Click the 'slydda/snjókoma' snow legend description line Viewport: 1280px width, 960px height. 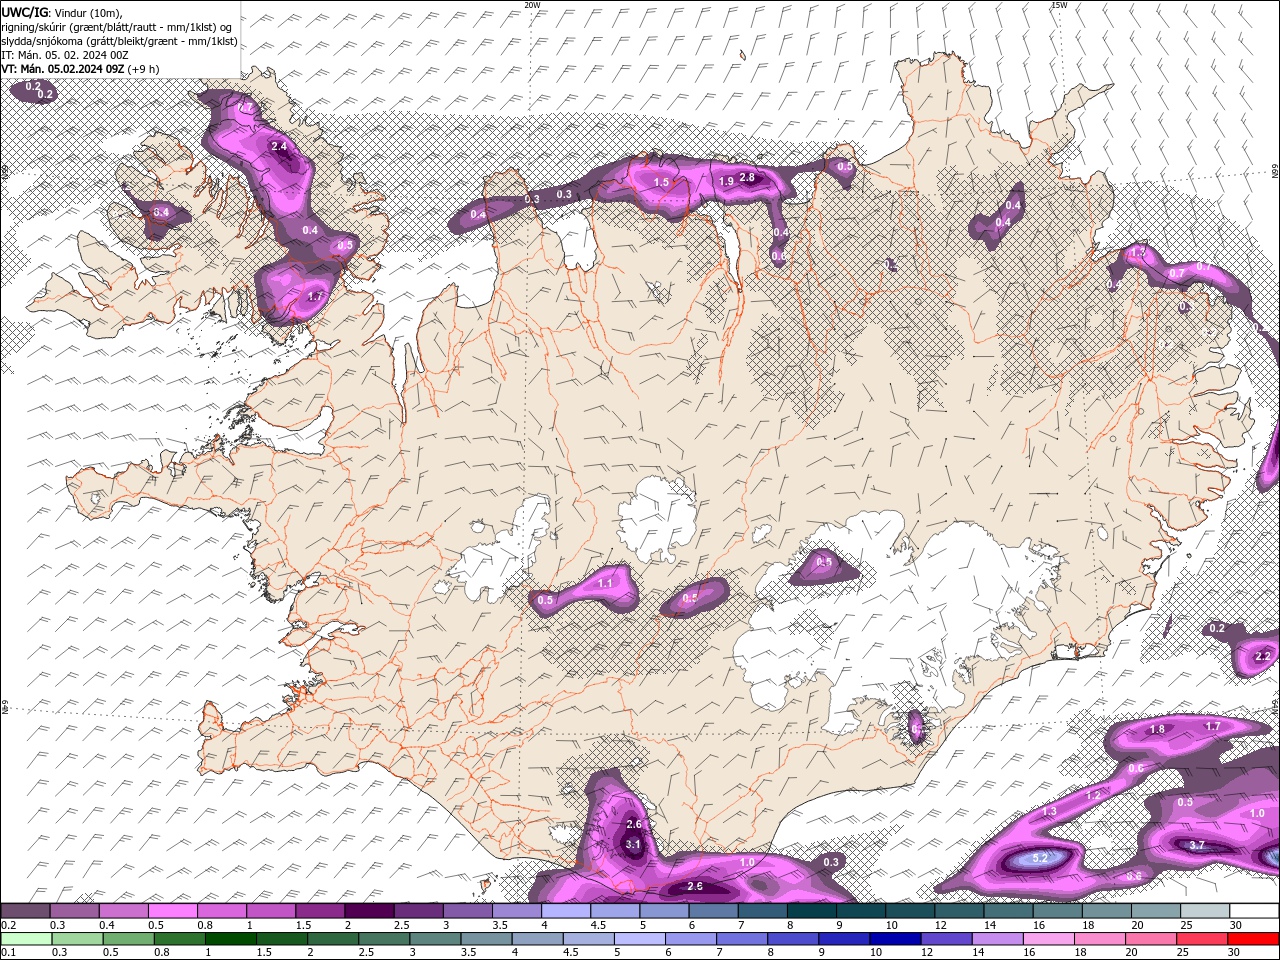[118, 40]
